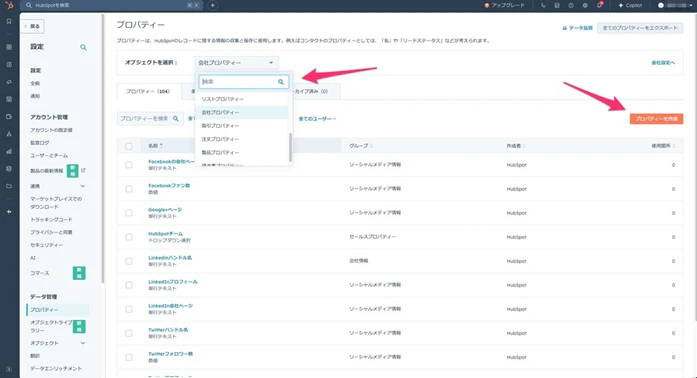Viewport: 697px width, 378px height.
Task: Choose リストプロパティー from the dropdown list
Action: point(242,99)
